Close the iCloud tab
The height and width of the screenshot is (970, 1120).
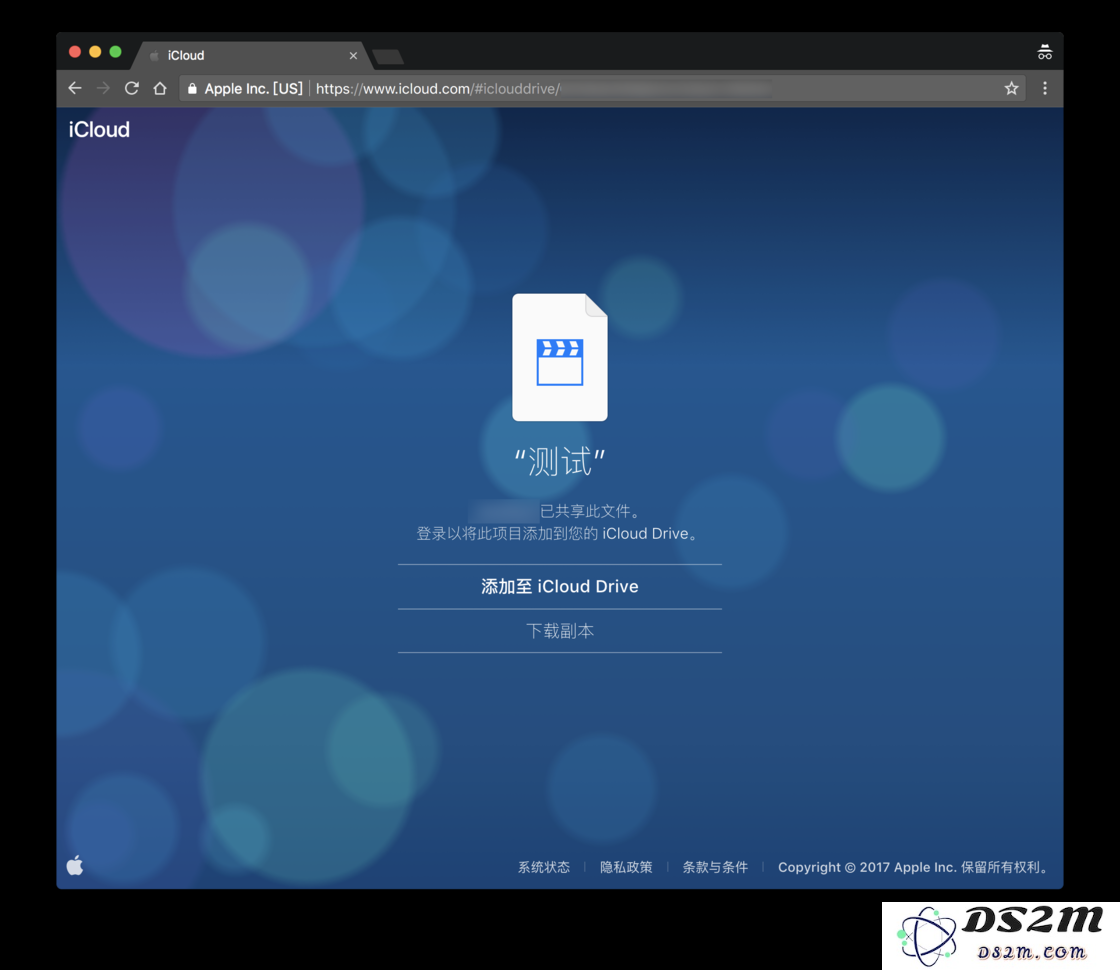click(353, 56)
